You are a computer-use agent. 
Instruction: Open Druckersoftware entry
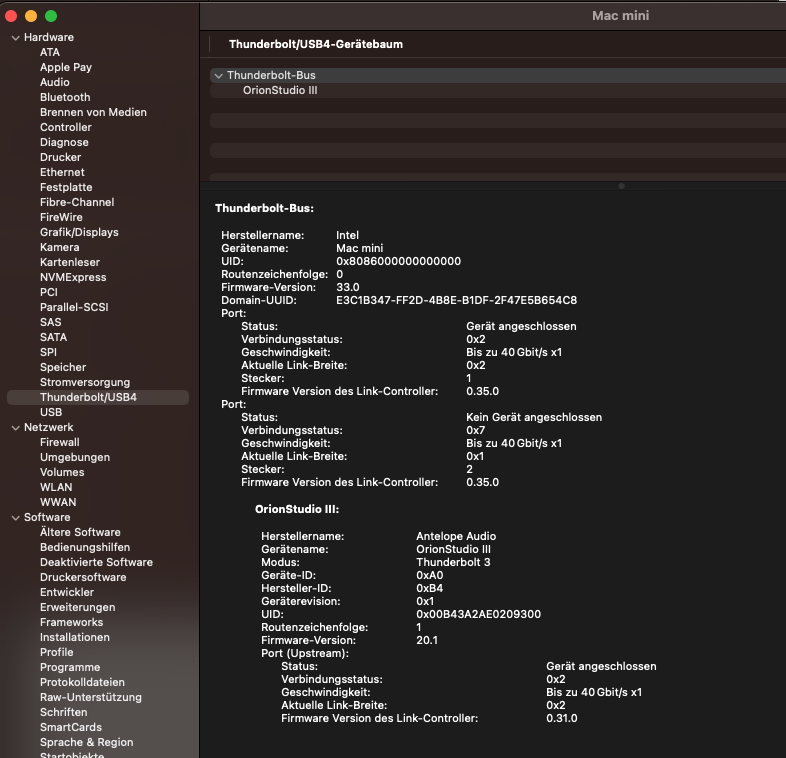coord(83,578)
